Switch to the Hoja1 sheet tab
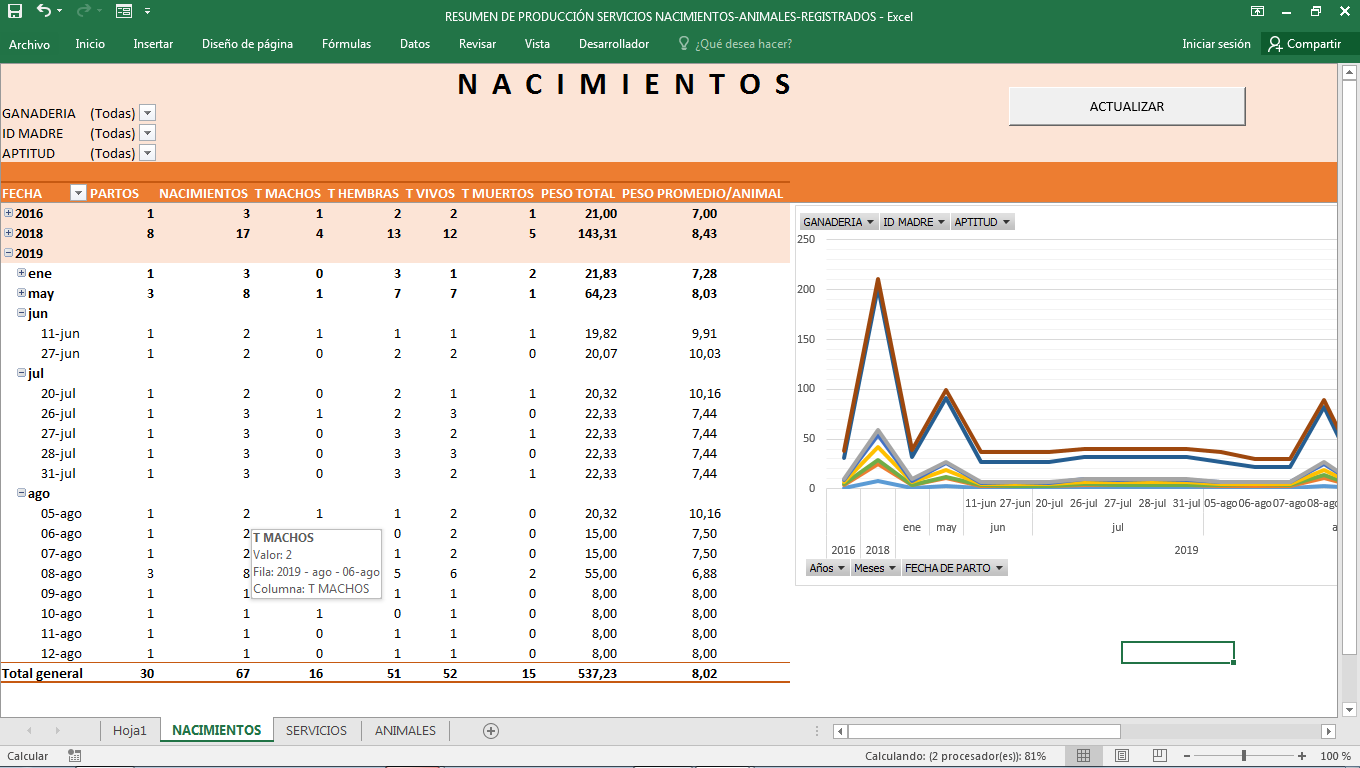 [130, 731]
